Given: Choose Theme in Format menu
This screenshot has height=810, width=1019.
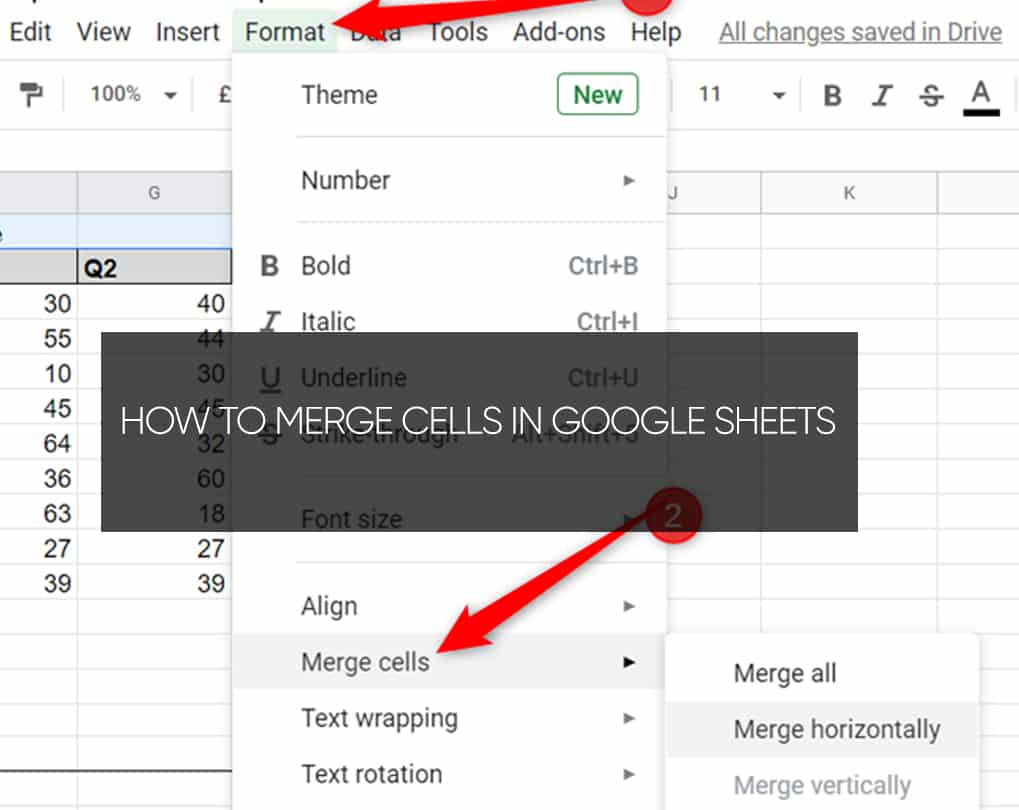Looking at the screenshot, I should tap(449, 95).
